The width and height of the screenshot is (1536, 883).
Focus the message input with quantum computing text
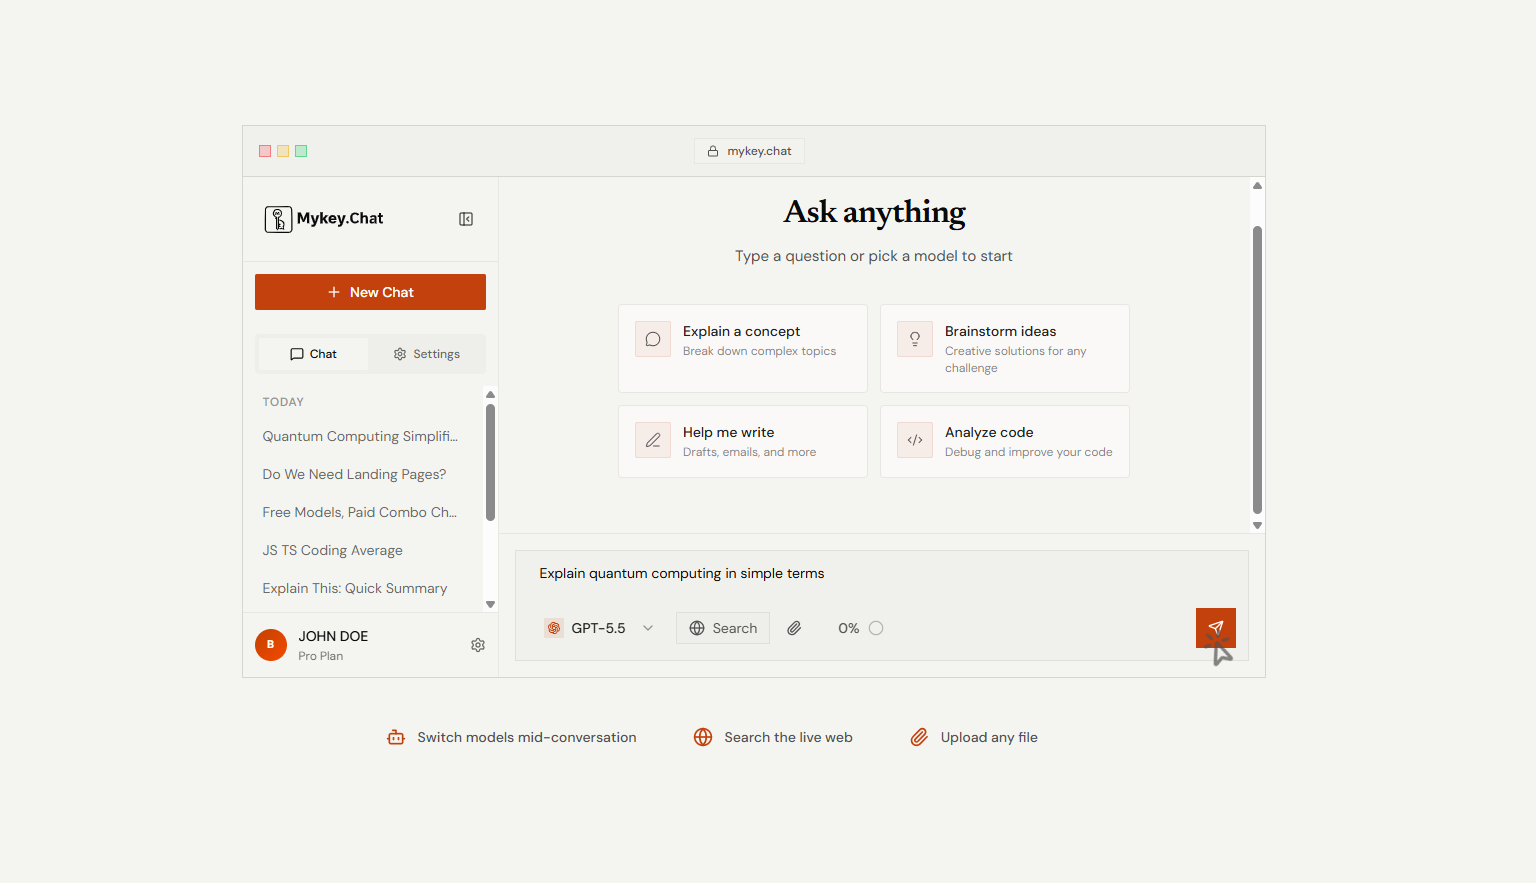coord(881,574)
